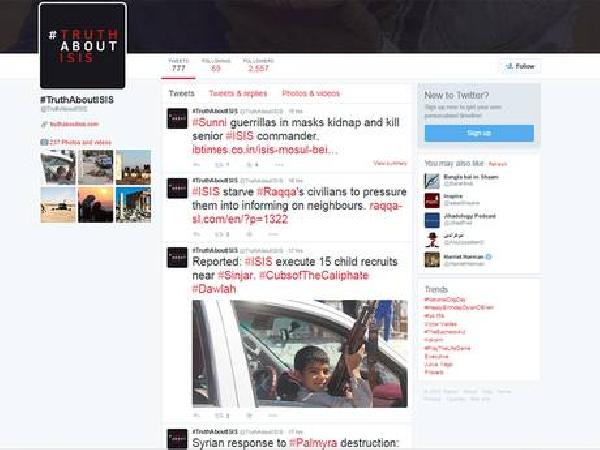Open the raqqa-sl.com link

tap(297, 212)
